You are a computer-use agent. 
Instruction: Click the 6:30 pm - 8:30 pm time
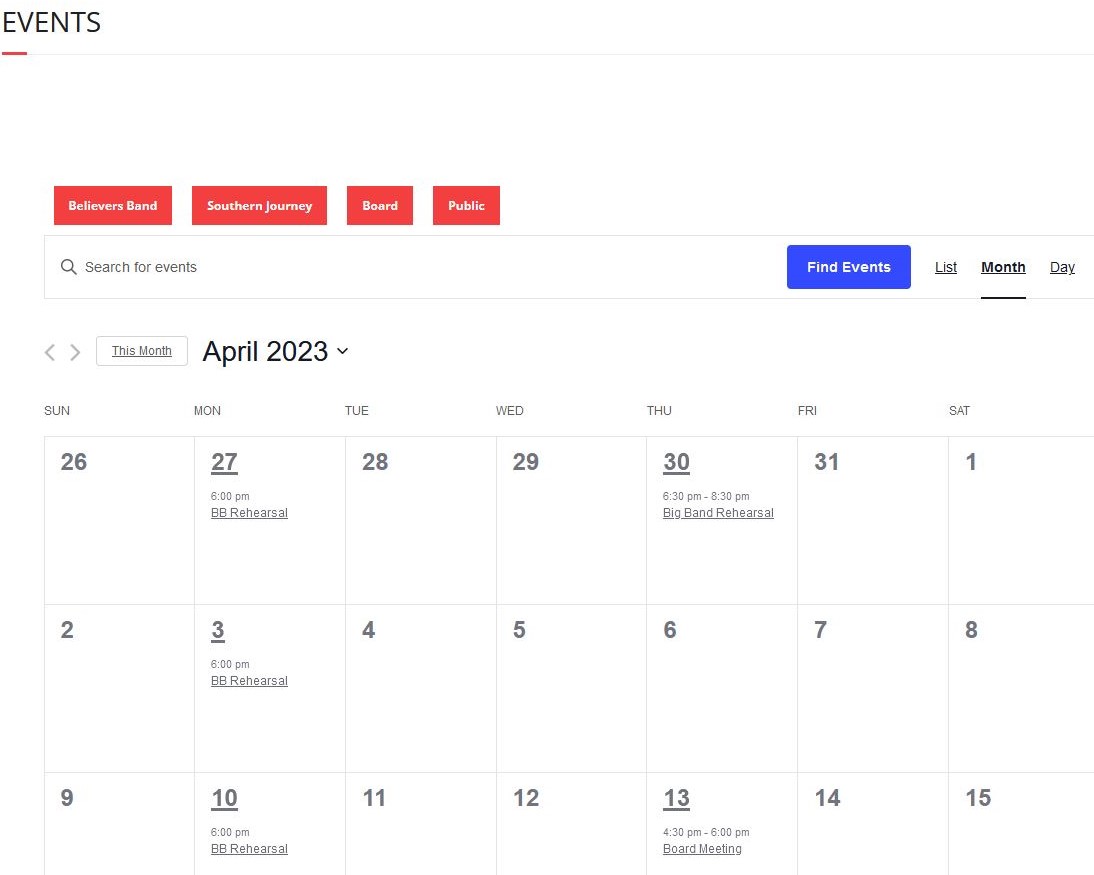pyautogui.click(x=706, y=496)
